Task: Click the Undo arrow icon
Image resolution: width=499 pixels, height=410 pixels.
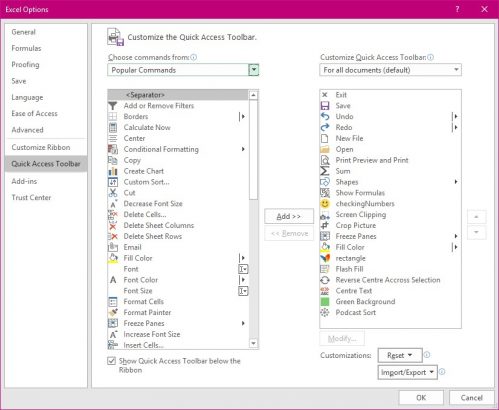Action: [325, 116]
